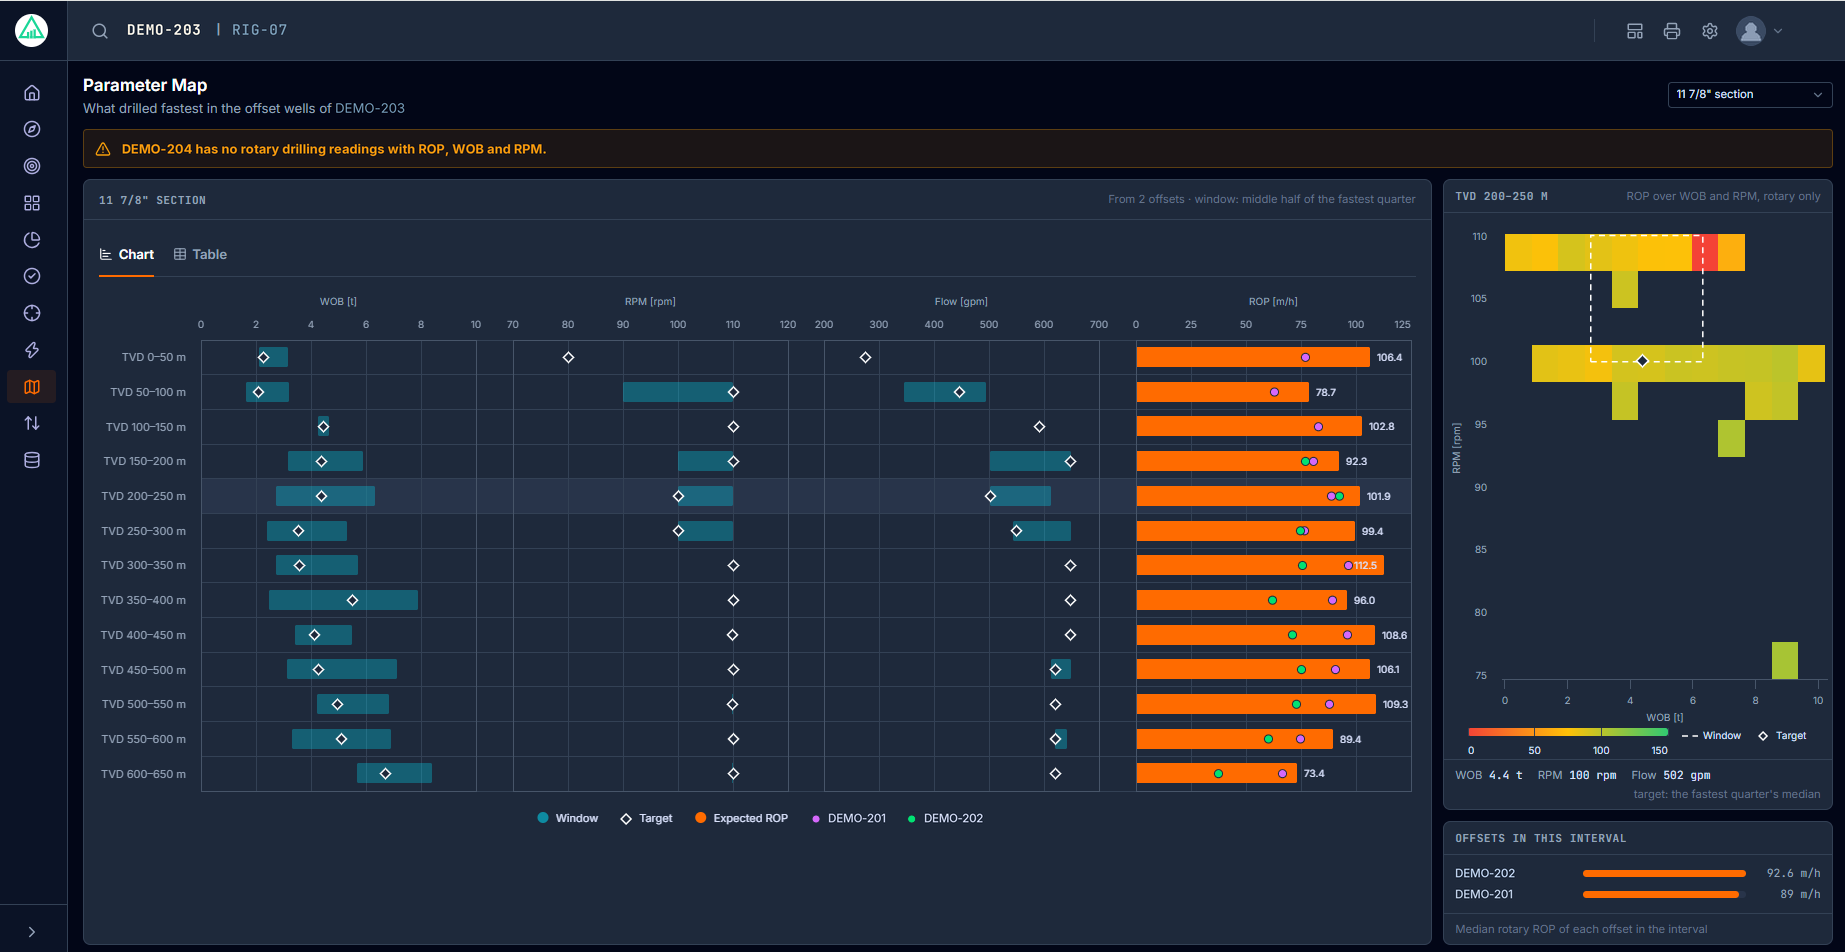The height and width of the screenshot is (952, 1845).
Task: Go to Home sidebar icon
Action: click(x=32, y=93)
